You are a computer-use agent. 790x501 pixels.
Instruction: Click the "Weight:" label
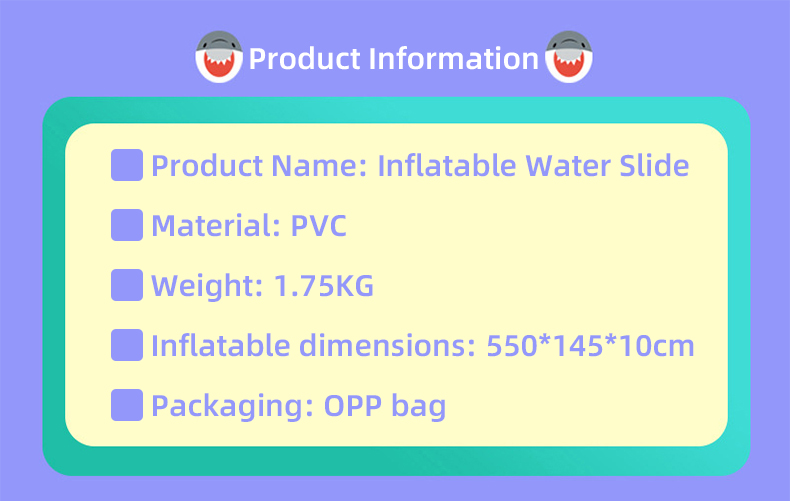pyautogui.click(x=207, y=287)
